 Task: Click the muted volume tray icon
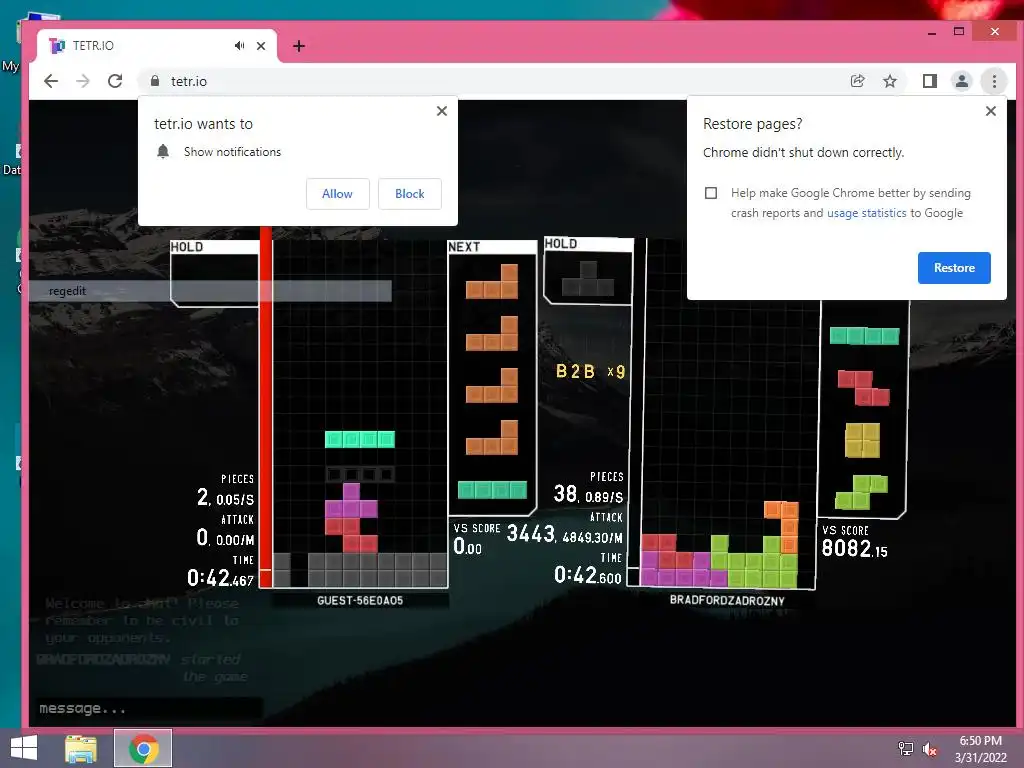930,748
